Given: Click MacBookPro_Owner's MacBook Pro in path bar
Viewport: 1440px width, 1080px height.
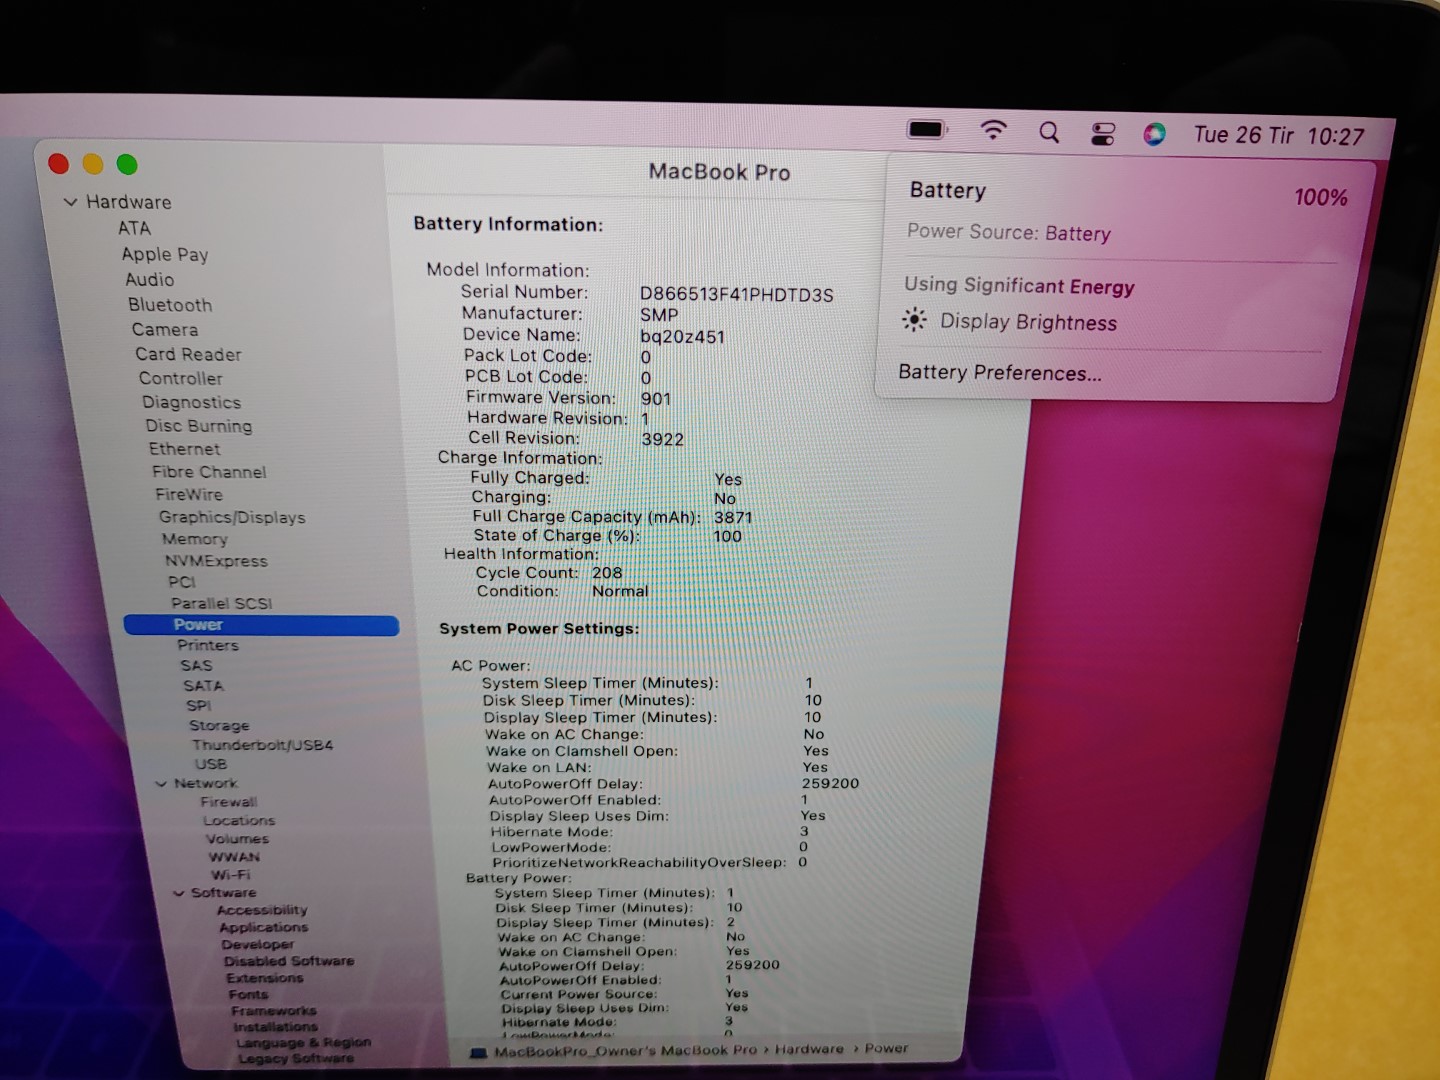Looking at the screenshot, I should (x=625, y=1051).
